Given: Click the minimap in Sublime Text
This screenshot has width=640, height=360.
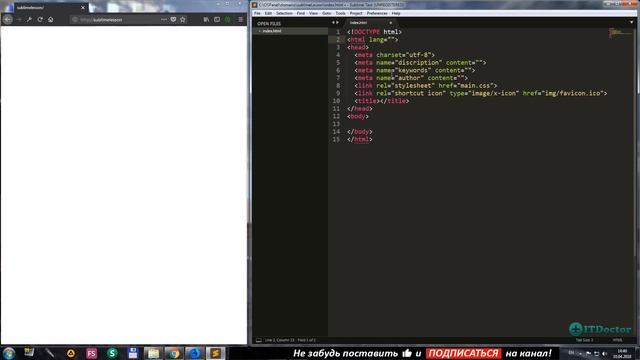Looking at the screenshot, I should [x=620, y=33].
